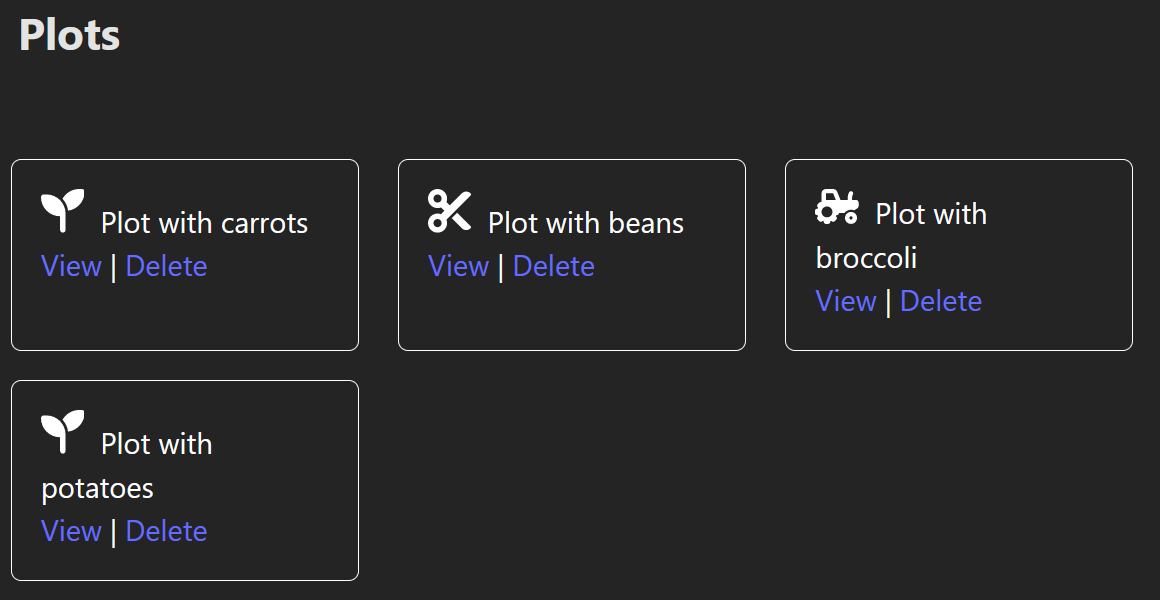Click the Plot with carrots title text
This screenshot has height=600, width=1160.
pyautogui.click(x=204, y=223)
